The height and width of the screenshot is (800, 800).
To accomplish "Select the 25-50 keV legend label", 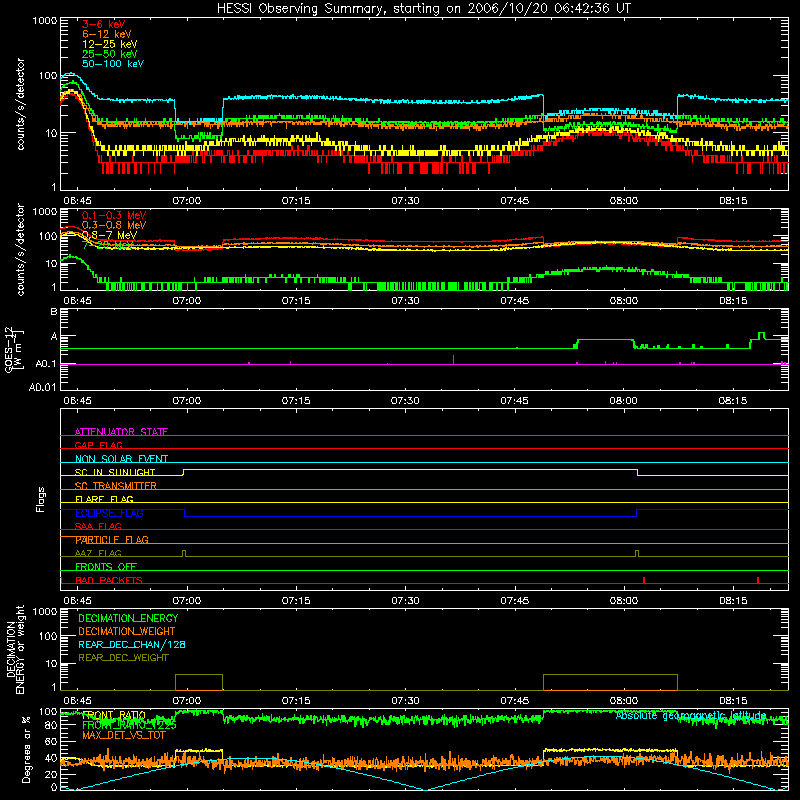I will click(x=110, y=54).
